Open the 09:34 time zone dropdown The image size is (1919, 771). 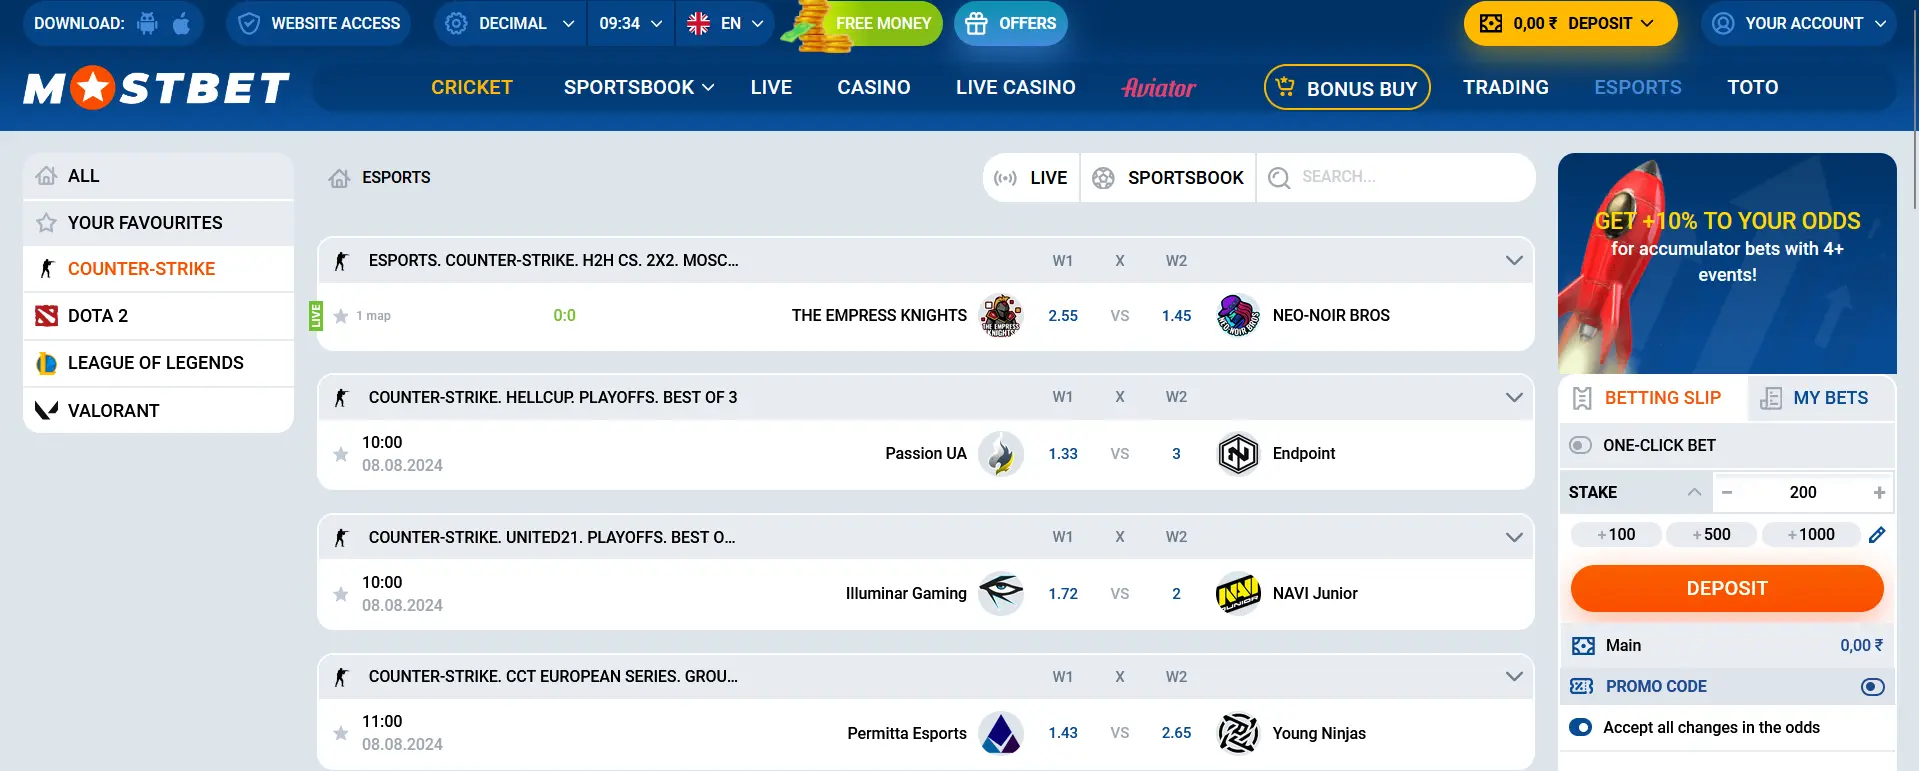[x=631, y=23]
